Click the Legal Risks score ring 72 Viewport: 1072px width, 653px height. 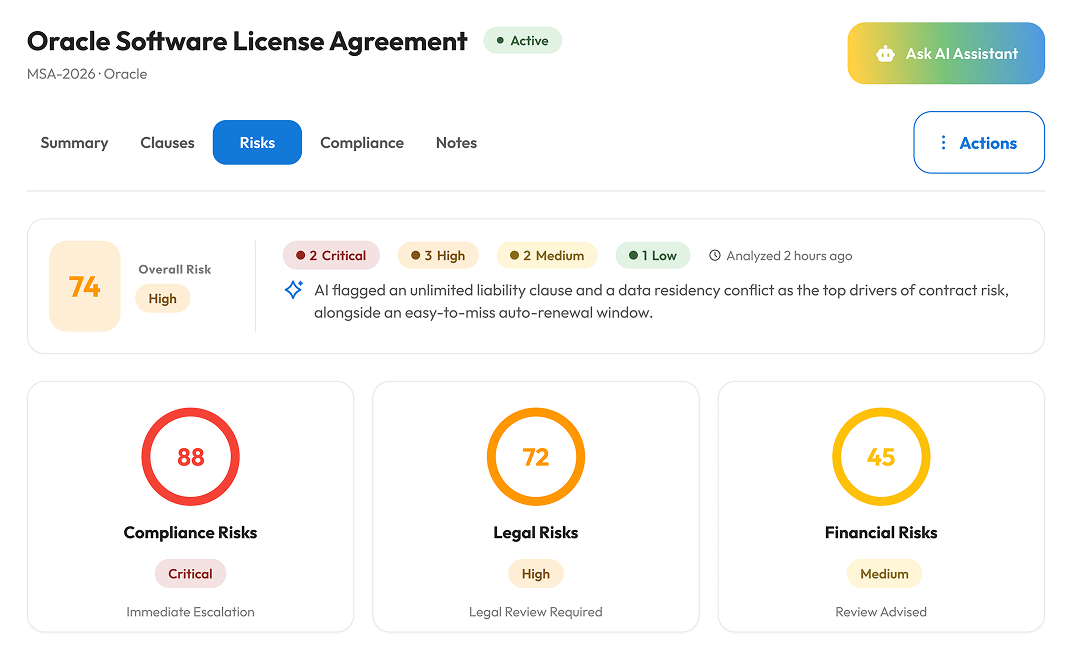click(536, 456)
